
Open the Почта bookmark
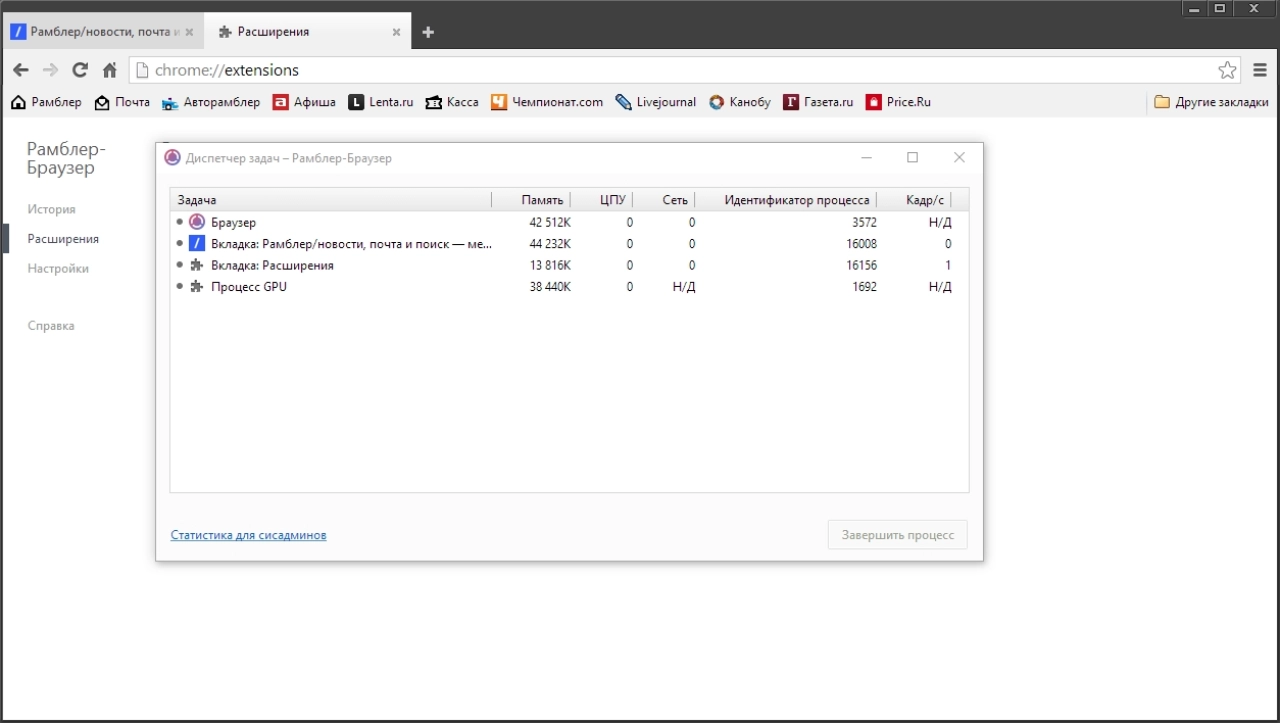[x=122, y=102]
